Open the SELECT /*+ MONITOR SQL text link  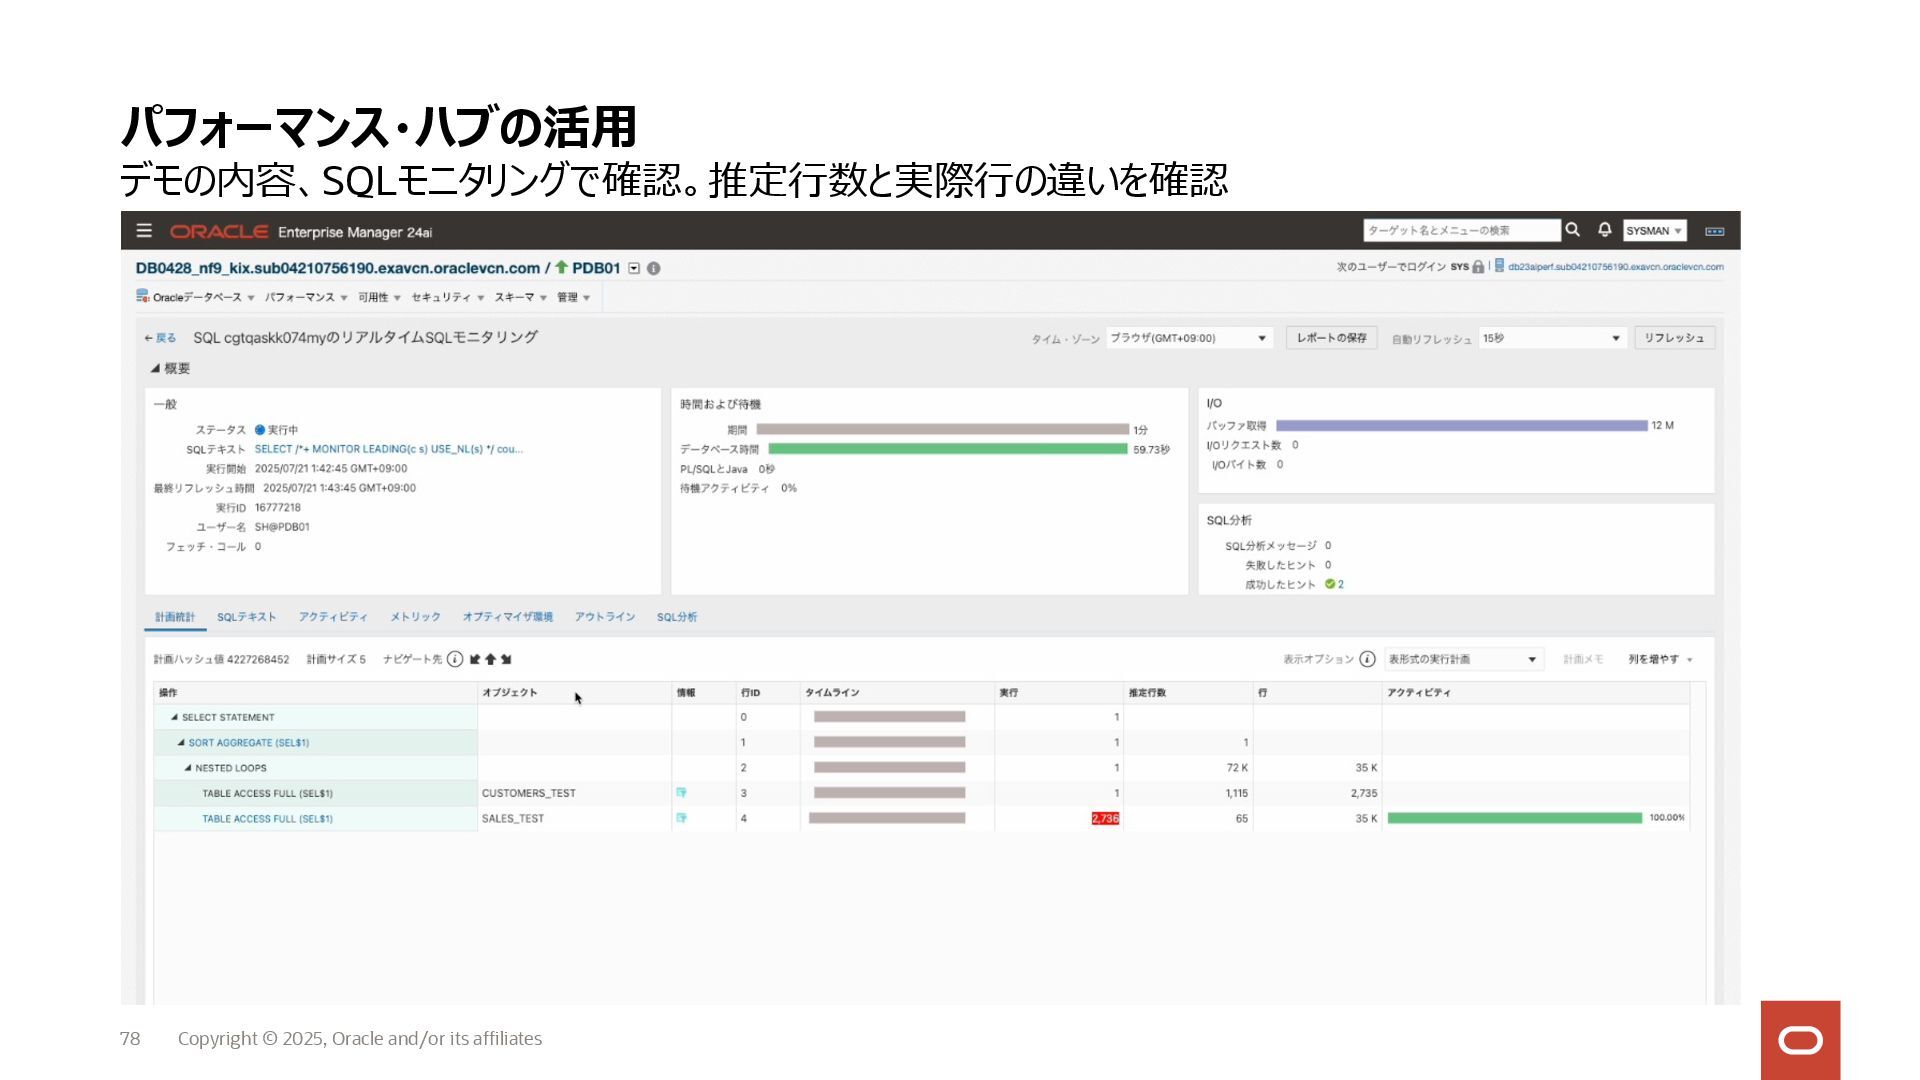[x=388, y=449]
